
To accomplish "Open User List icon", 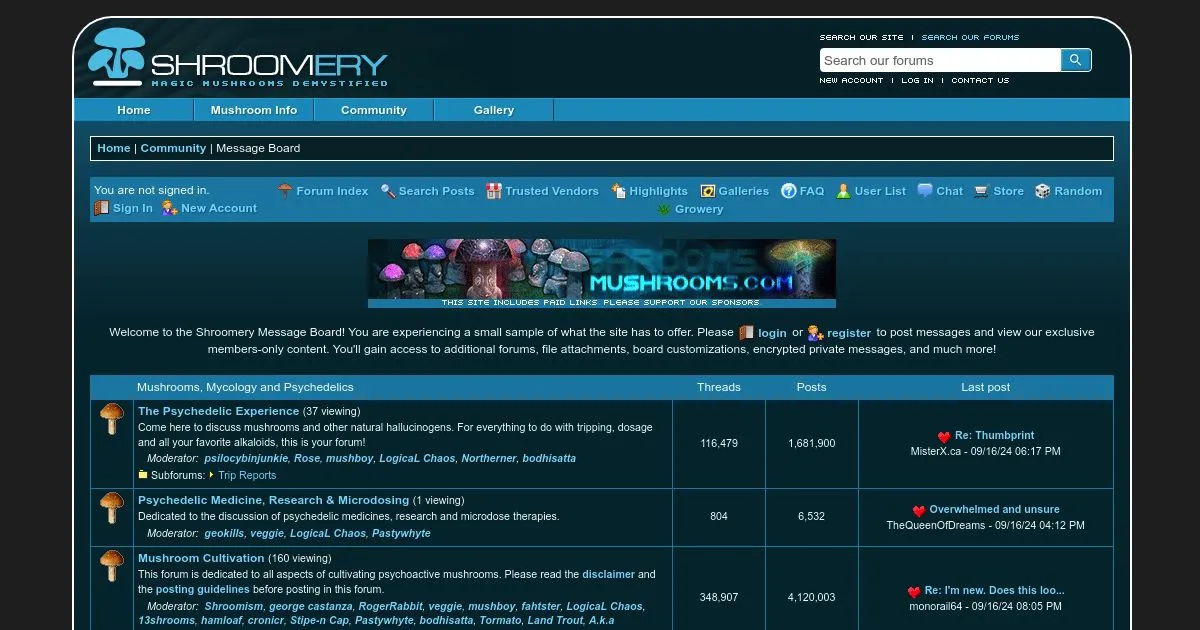I will point(844,191).
